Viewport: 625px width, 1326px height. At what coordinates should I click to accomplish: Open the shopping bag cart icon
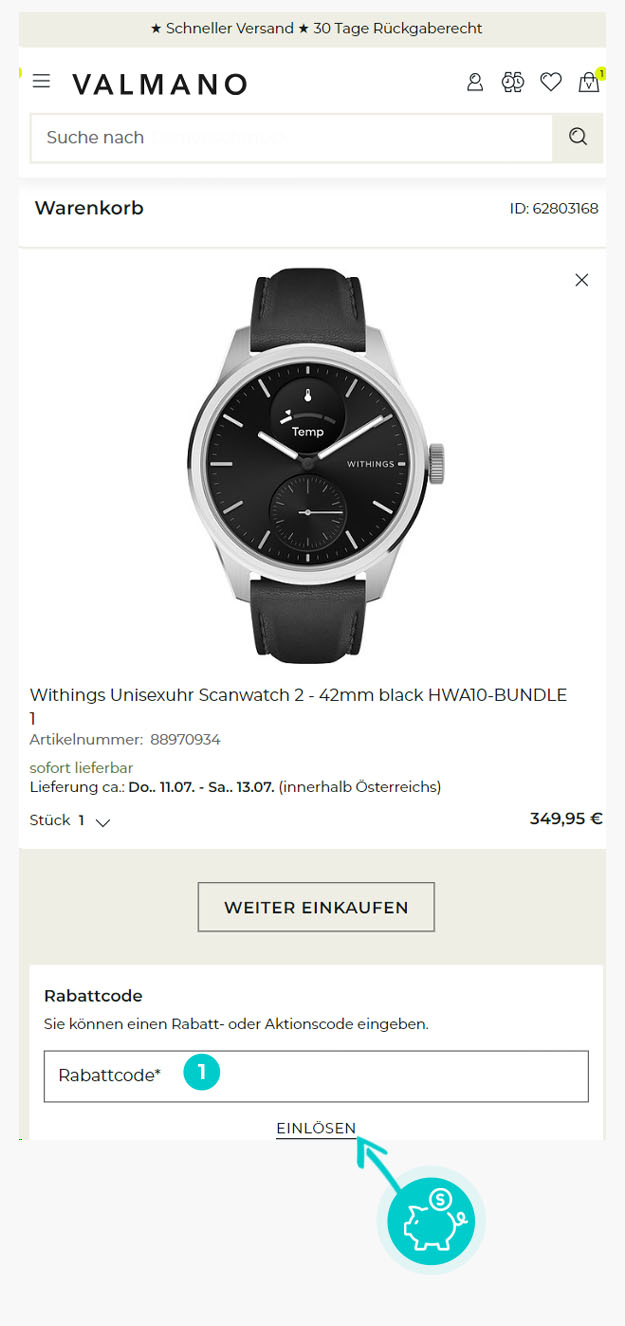pos(590,81)
